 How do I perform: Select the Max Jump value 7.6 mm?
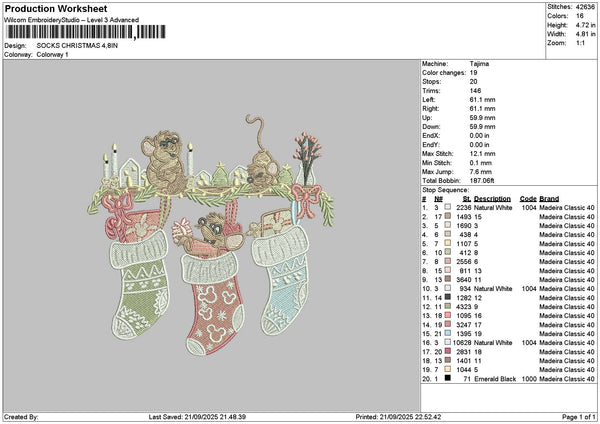pyautogui.click(x=481, y=171)
